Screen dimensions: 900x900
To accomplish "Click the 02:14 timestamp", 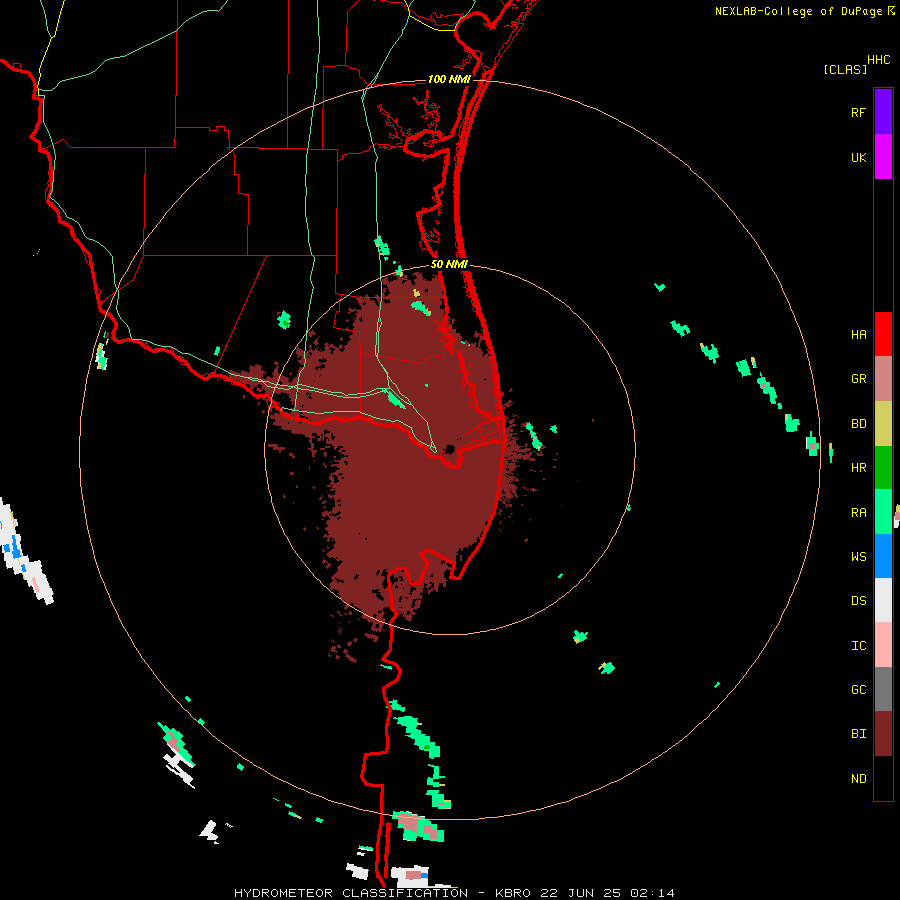I will point(653,893).
